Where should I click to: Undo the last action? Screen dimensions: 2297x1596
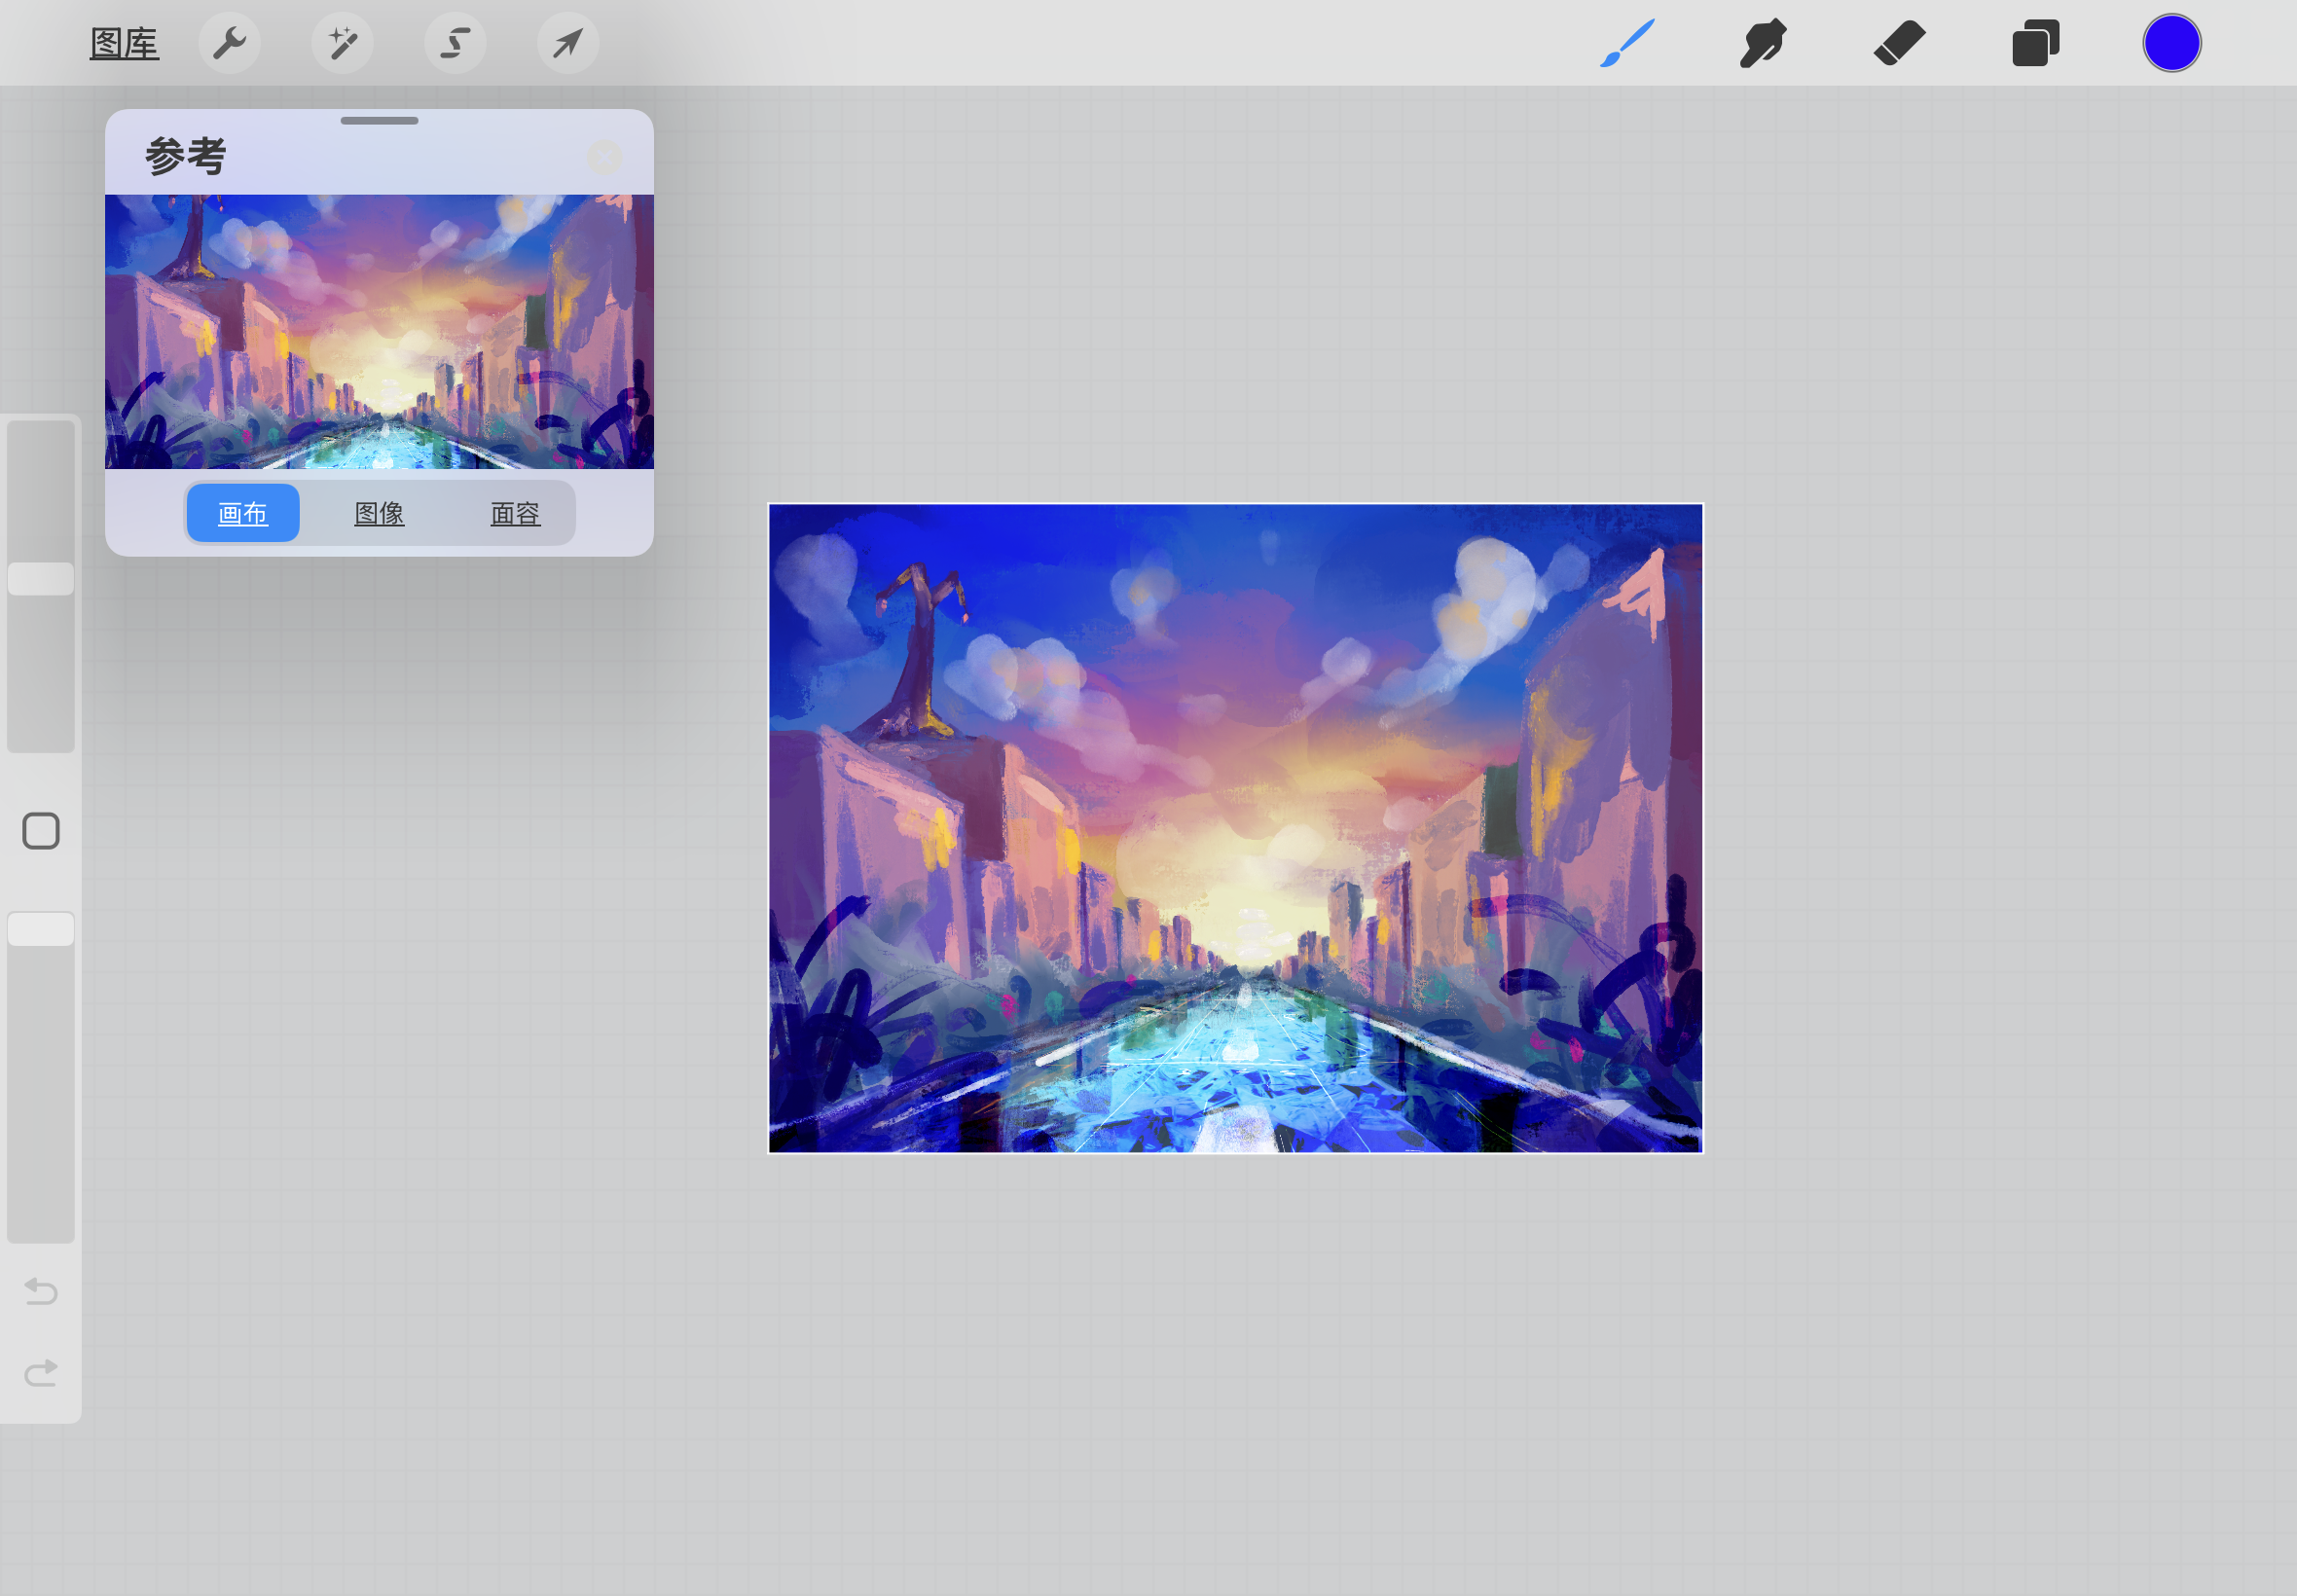[x=41, y=1291]
